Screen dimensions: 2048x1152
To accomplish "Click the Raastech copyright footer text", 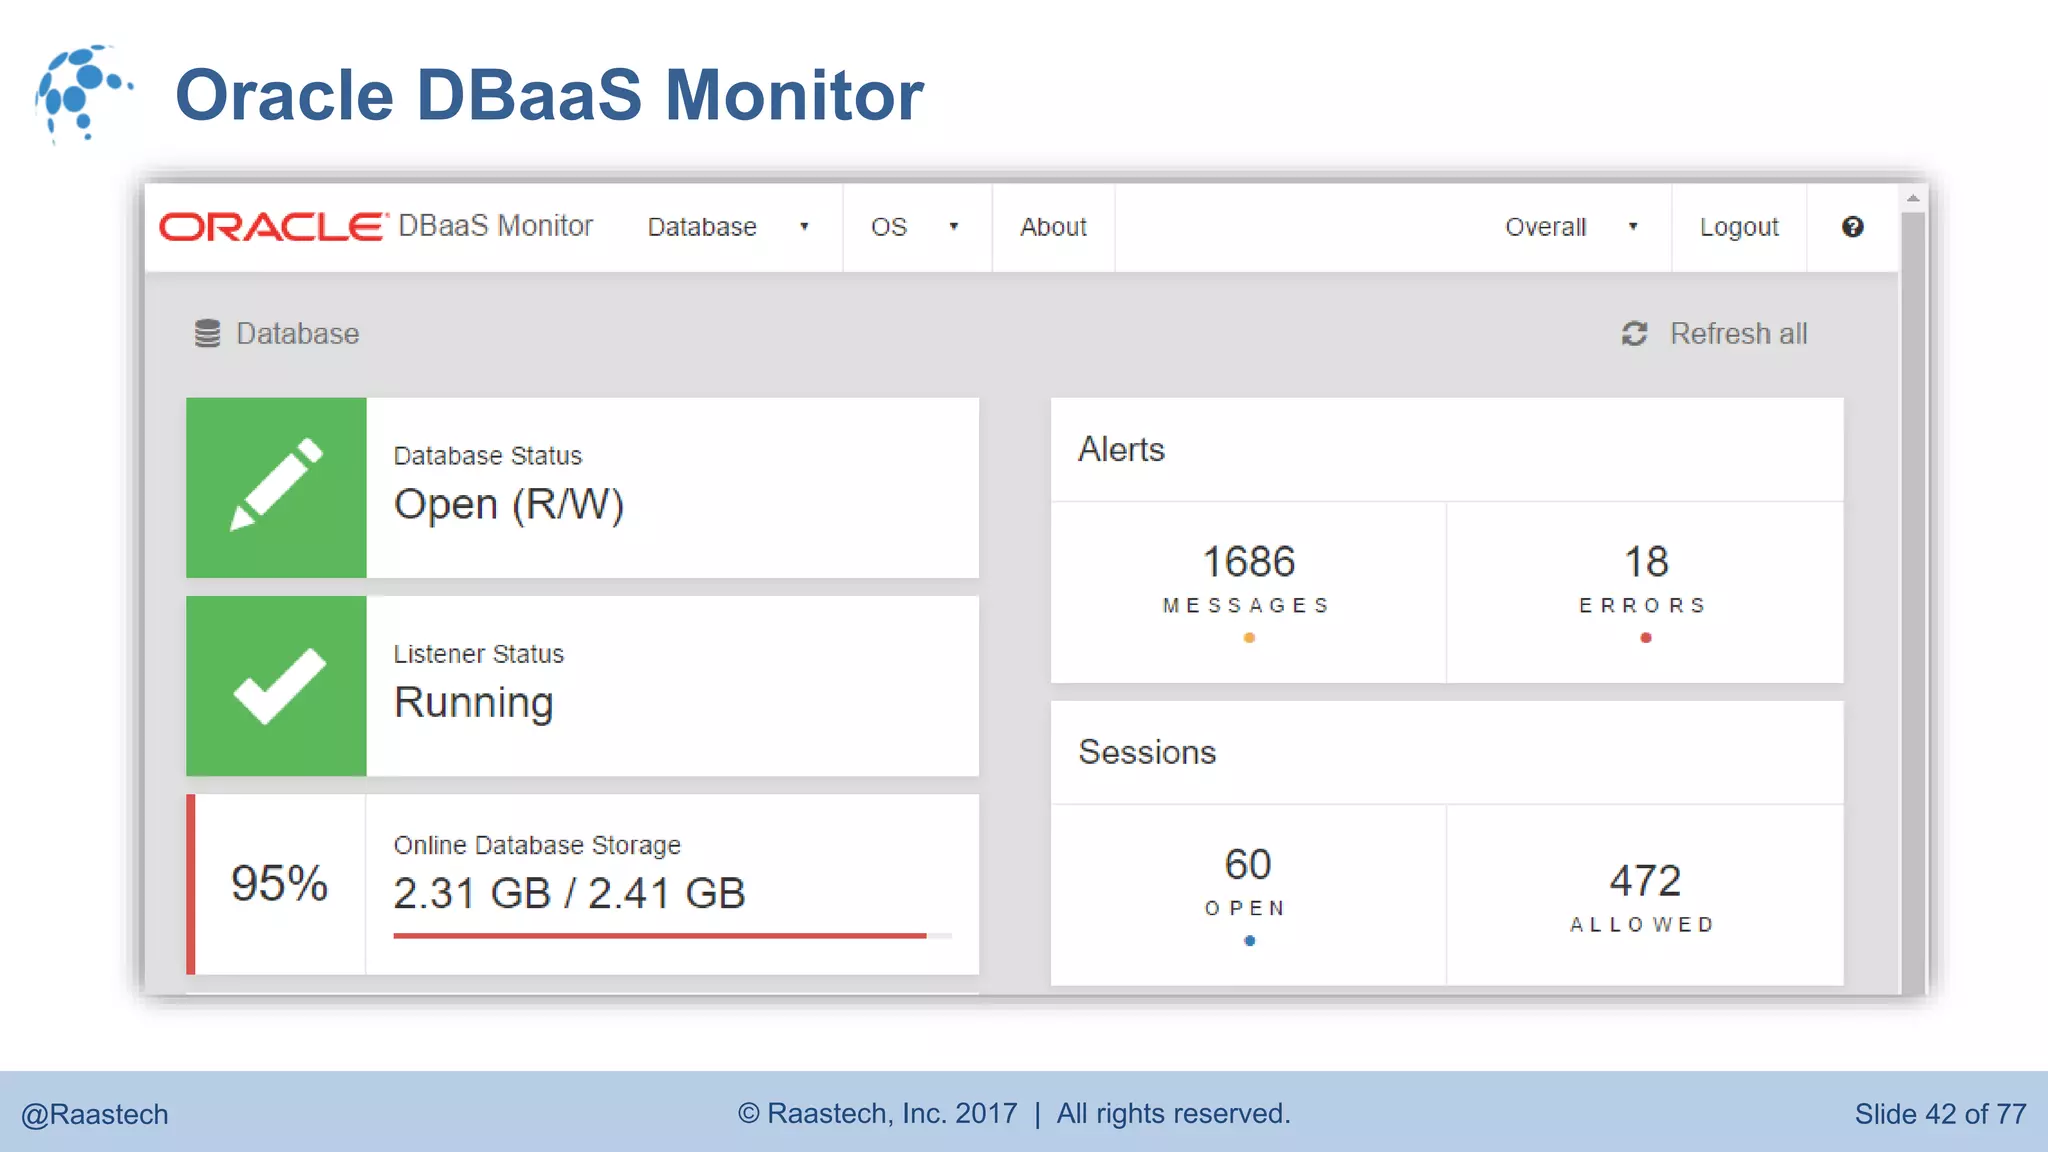I will point(1014,1114).
